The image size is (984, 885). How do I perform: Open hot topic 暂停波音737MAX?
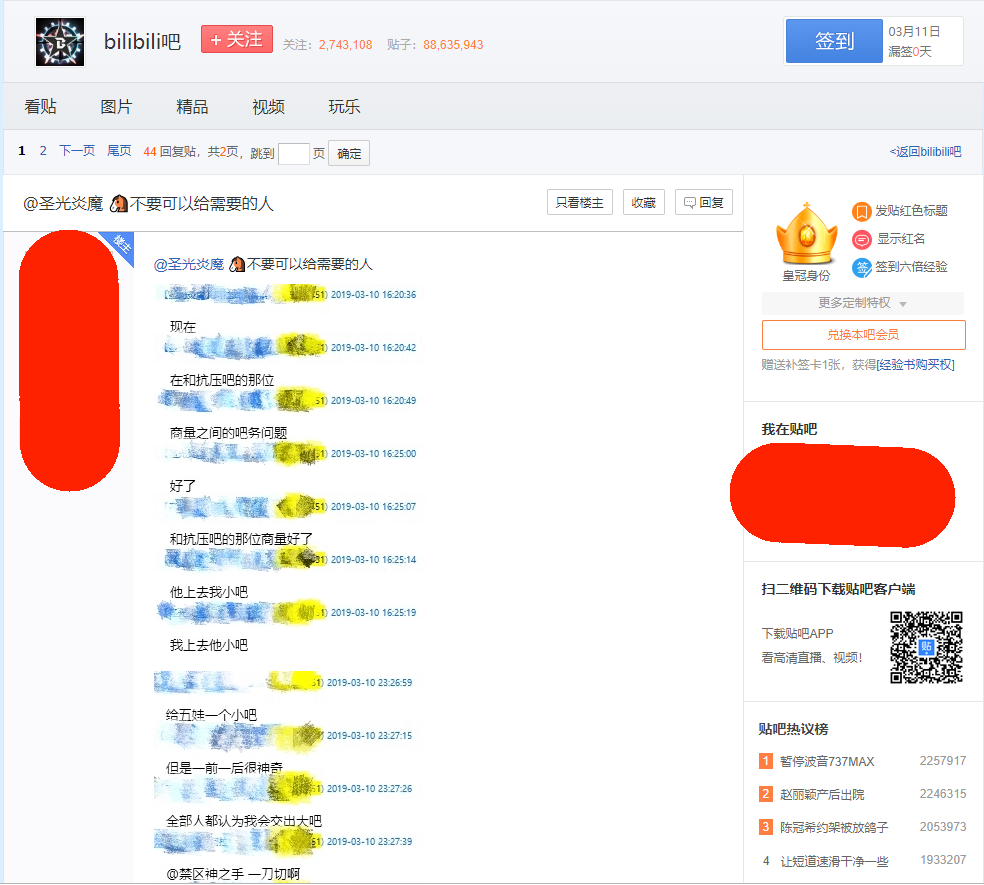[826, 761]
